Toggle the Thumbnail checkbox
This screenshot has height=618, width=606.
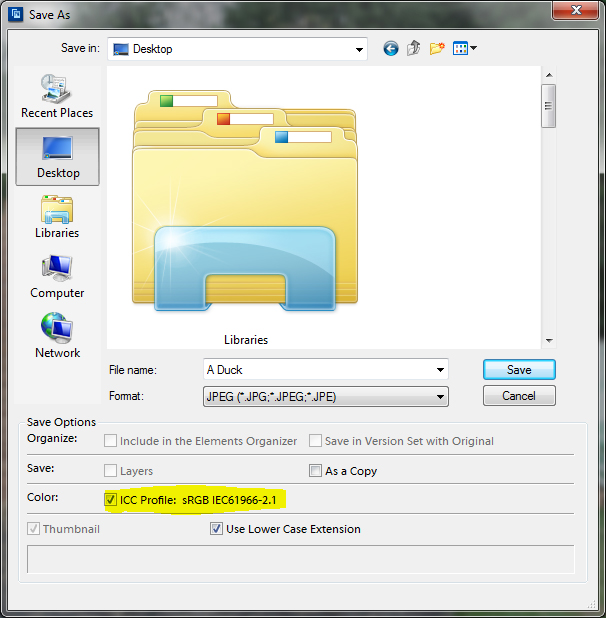[x=33, y=529]
